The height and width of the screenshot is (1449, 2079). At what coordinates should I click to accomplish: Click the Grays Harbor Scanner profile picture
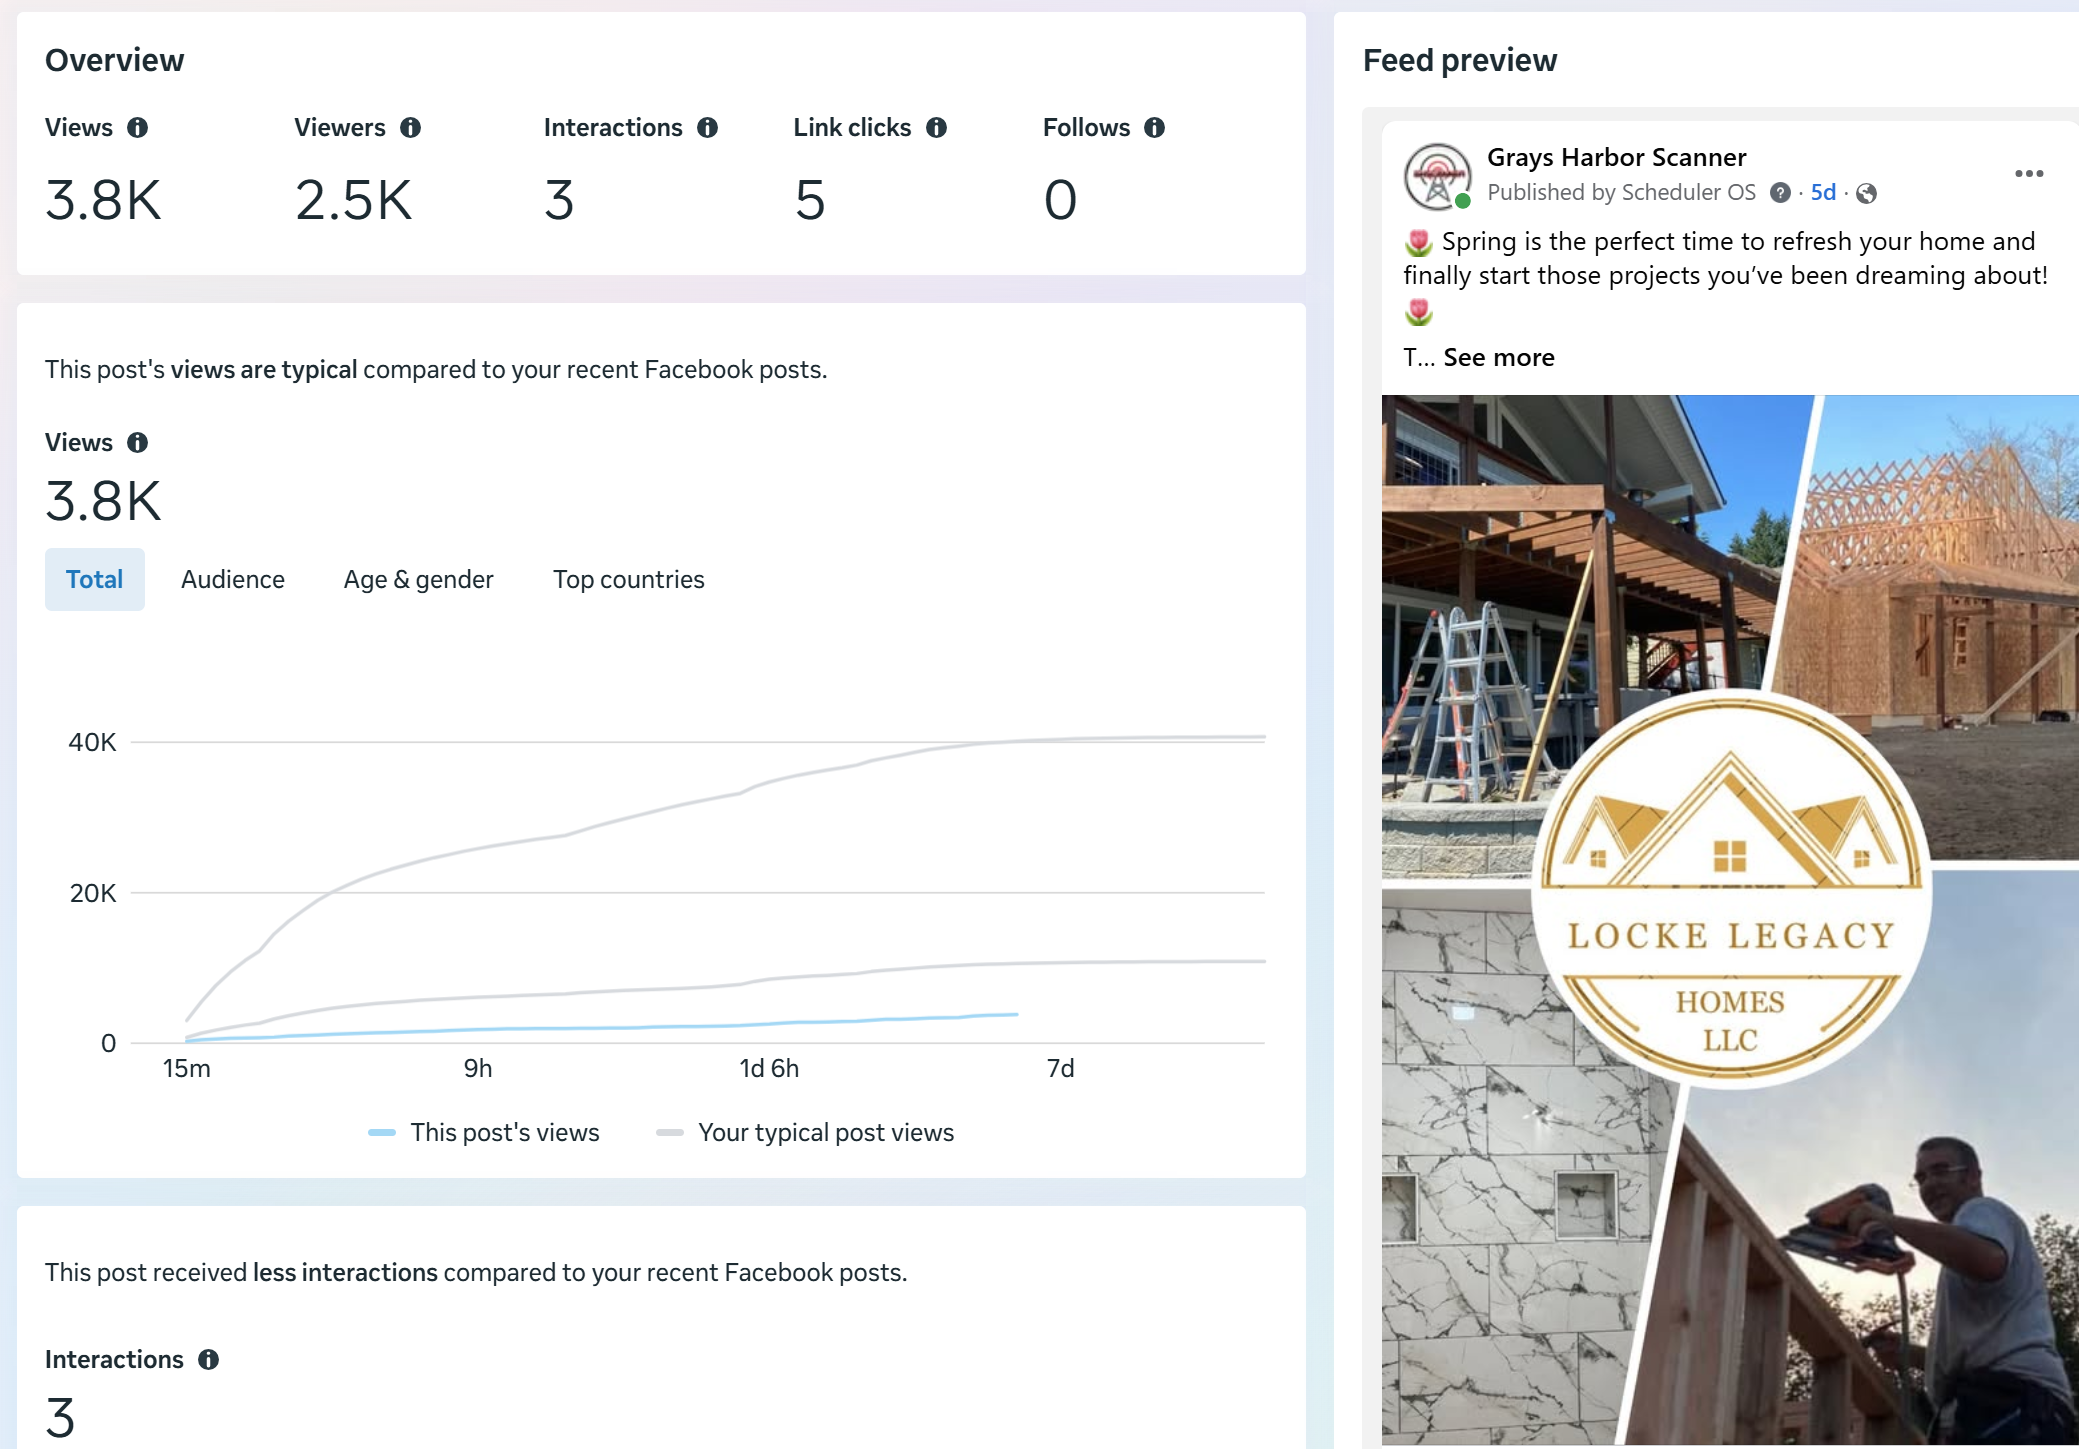(1438, 176)
